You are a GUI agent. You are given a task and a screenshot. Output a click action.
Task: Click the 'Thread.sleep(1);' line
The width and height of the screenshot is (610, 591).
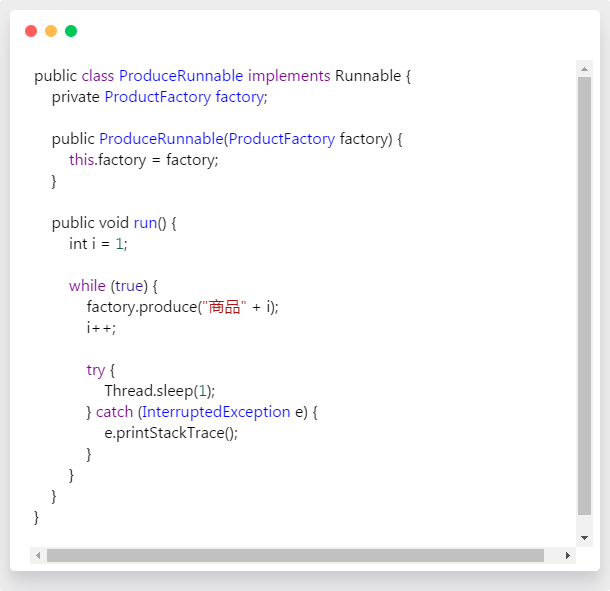[x=160, y=391]
